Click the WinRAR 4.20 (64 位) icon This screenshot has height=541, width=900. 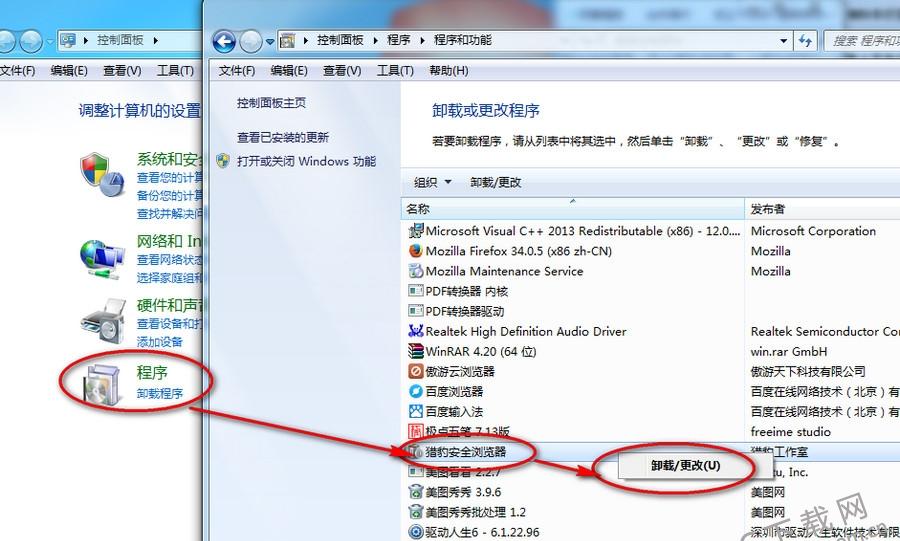click(x=416, y=351)
